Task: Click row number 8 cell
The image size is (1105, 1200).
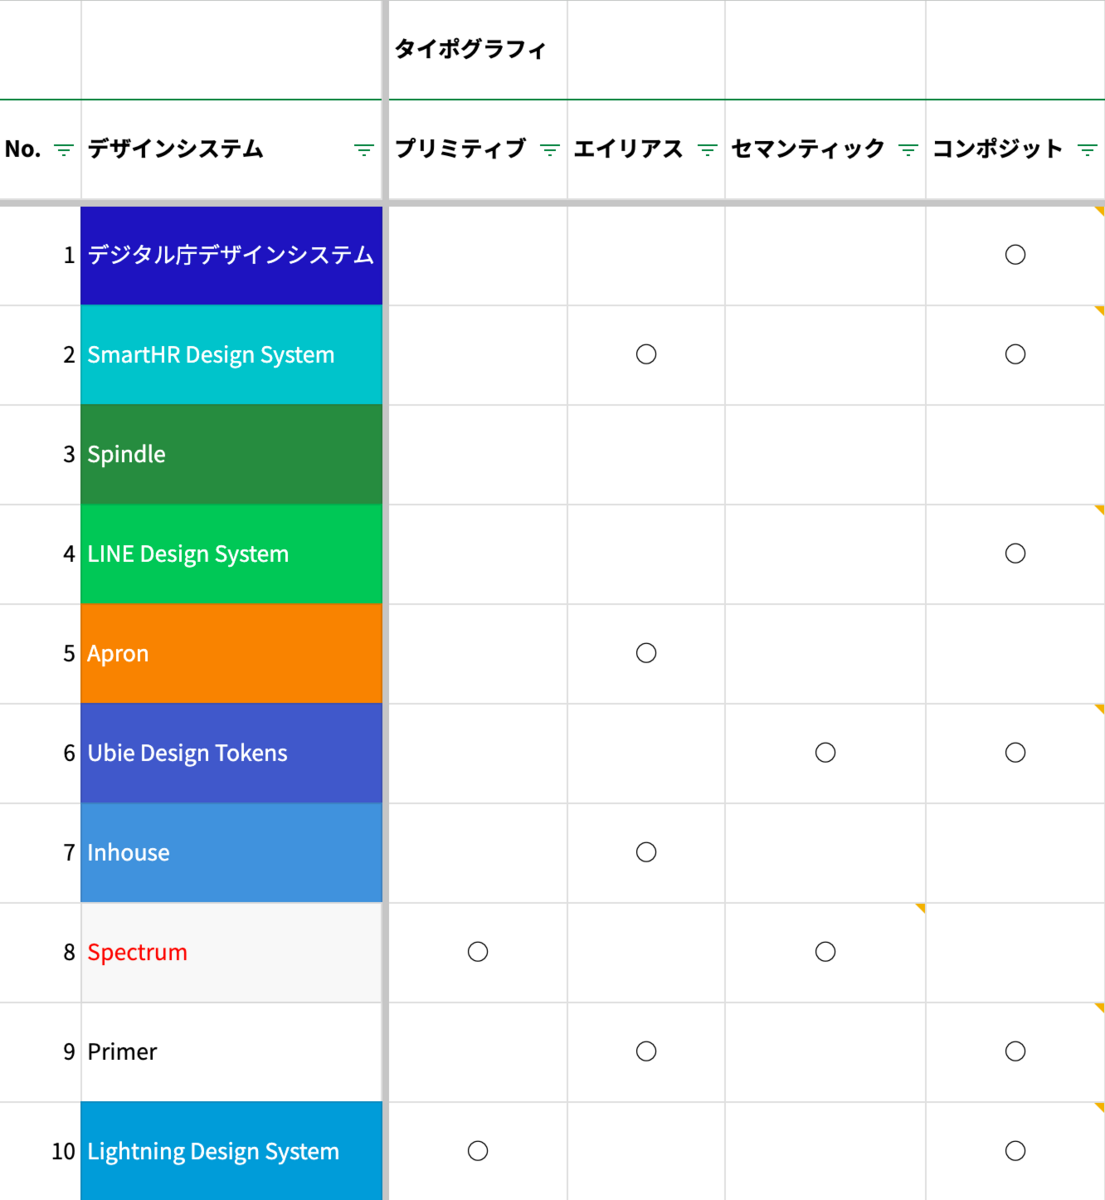Action: (x=40, y=952)
